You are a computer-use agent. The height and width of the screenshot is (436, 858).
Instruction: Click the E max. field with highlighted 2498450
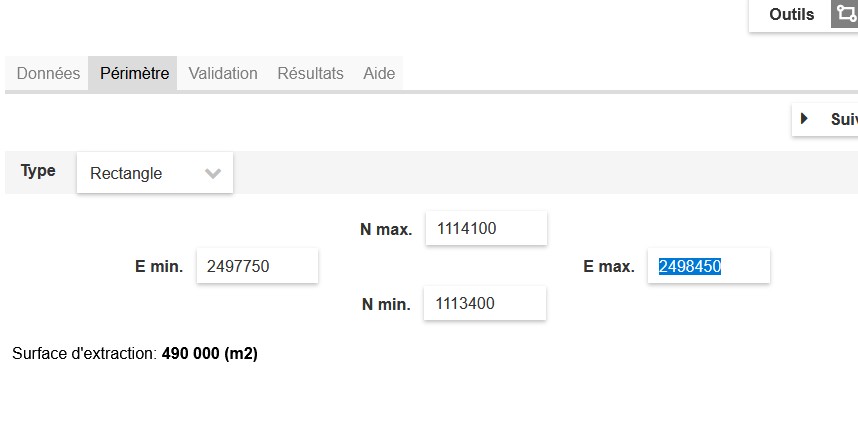(x=709, y=266)
